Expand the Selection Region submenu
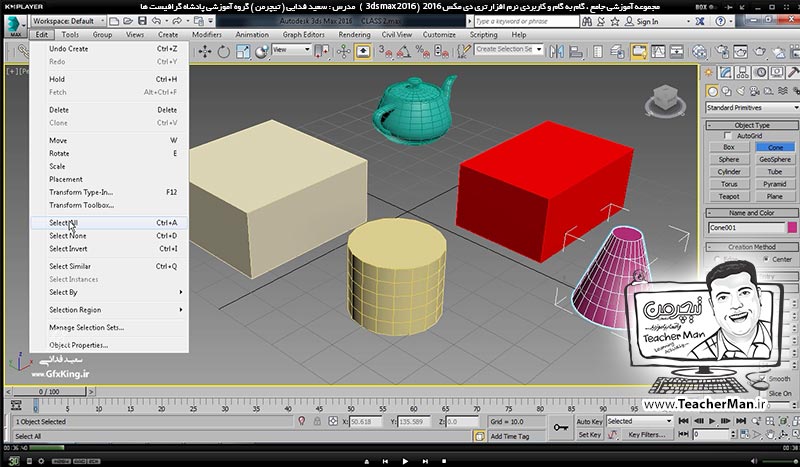 [x=109, y=310]
